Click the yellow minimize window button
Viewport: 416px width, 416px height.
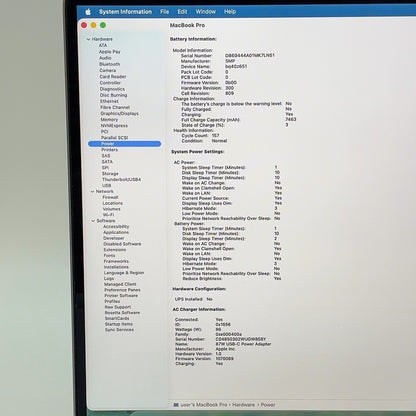point(94,25)
